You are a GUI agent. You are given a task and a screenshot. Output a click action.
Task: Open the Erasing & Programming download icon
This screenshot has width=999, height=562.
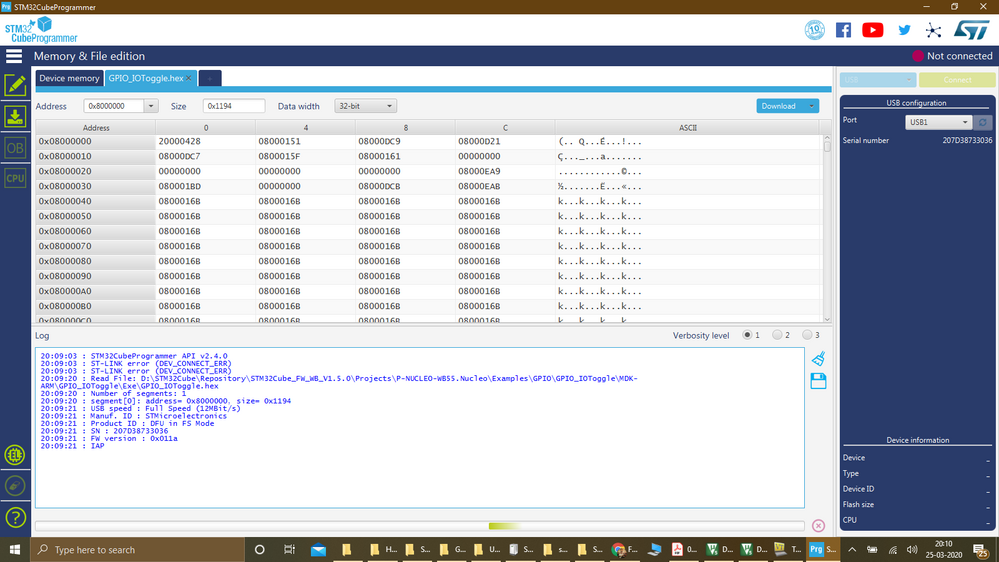coord(15,116)
